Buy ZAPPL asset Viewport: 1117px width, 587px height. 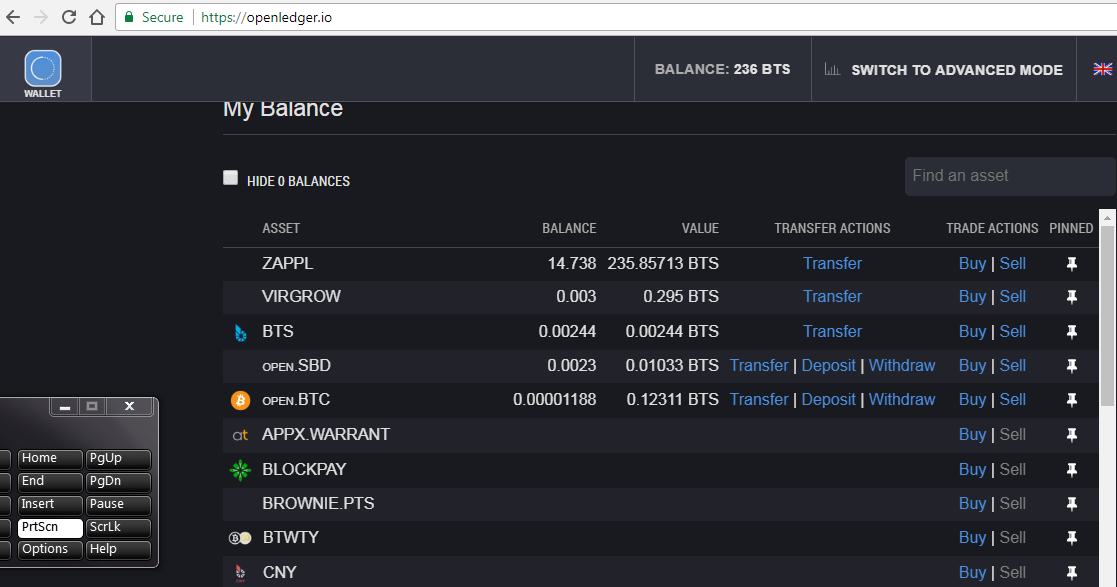(972, 264)
